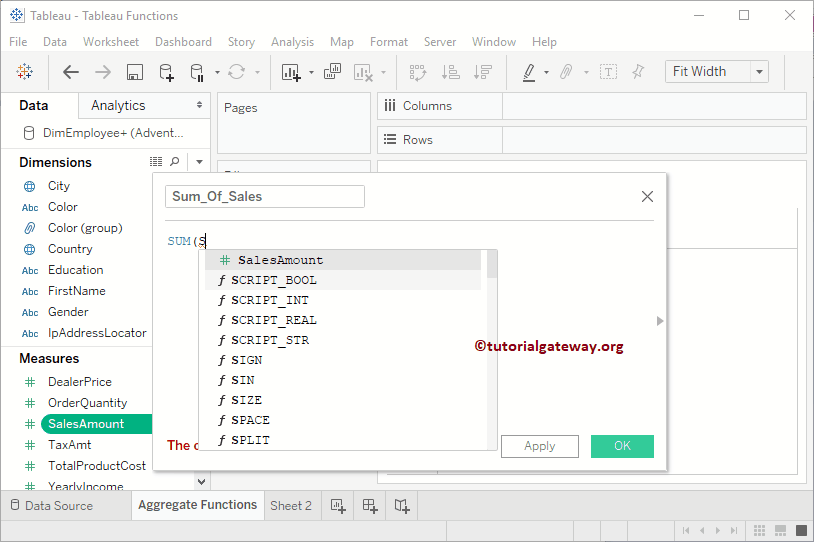814x542 pixels.
Task: Click the New Worksheet chart icon in toolbar
Action: point(291,72)
